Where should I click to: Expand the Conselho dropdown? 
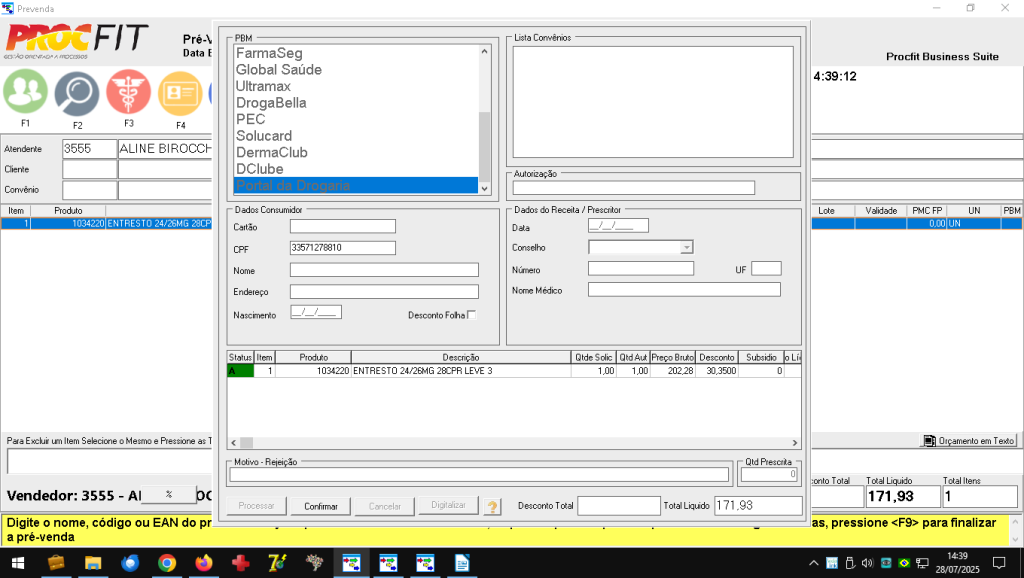[686, 247]
